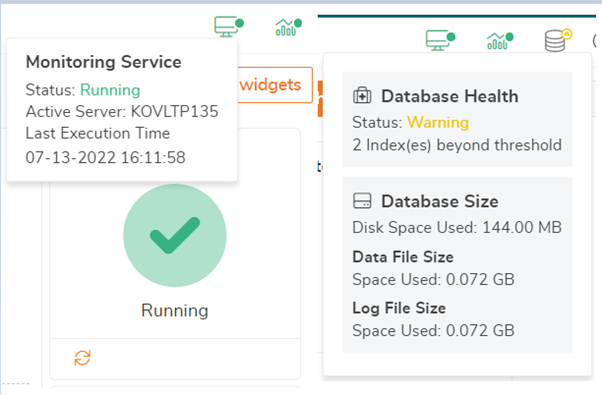
Task: Click the Database Health heading
Action: pyautogui.click(x=450, y=96)
